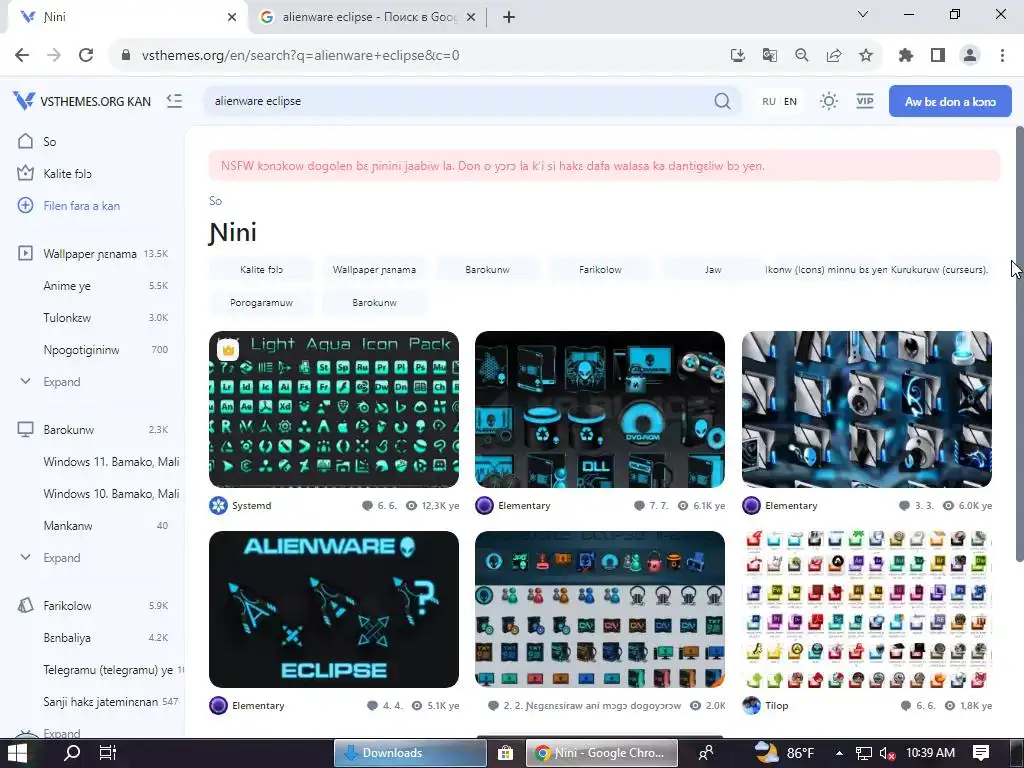The image size is (1024, 768).
Task: Click the share page icon in the address bar
Action: pos(833,55)
